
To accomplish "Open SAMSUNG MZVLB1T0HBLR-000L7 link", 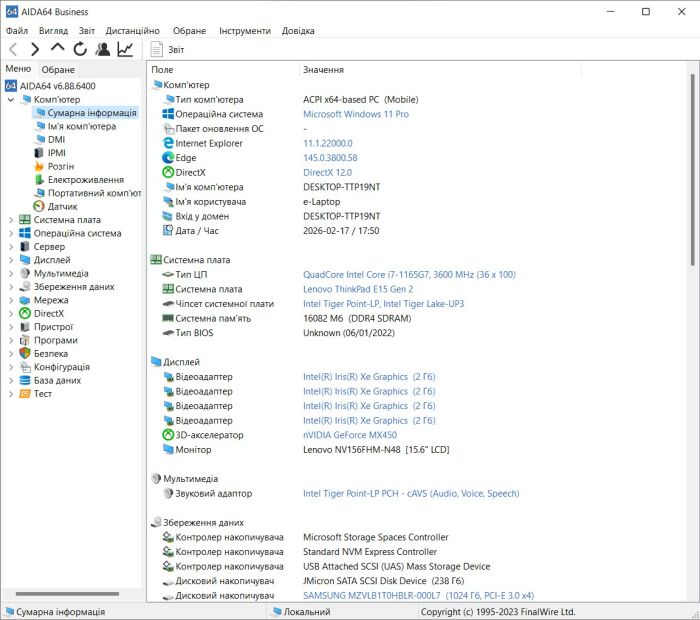I will [418, 595].
